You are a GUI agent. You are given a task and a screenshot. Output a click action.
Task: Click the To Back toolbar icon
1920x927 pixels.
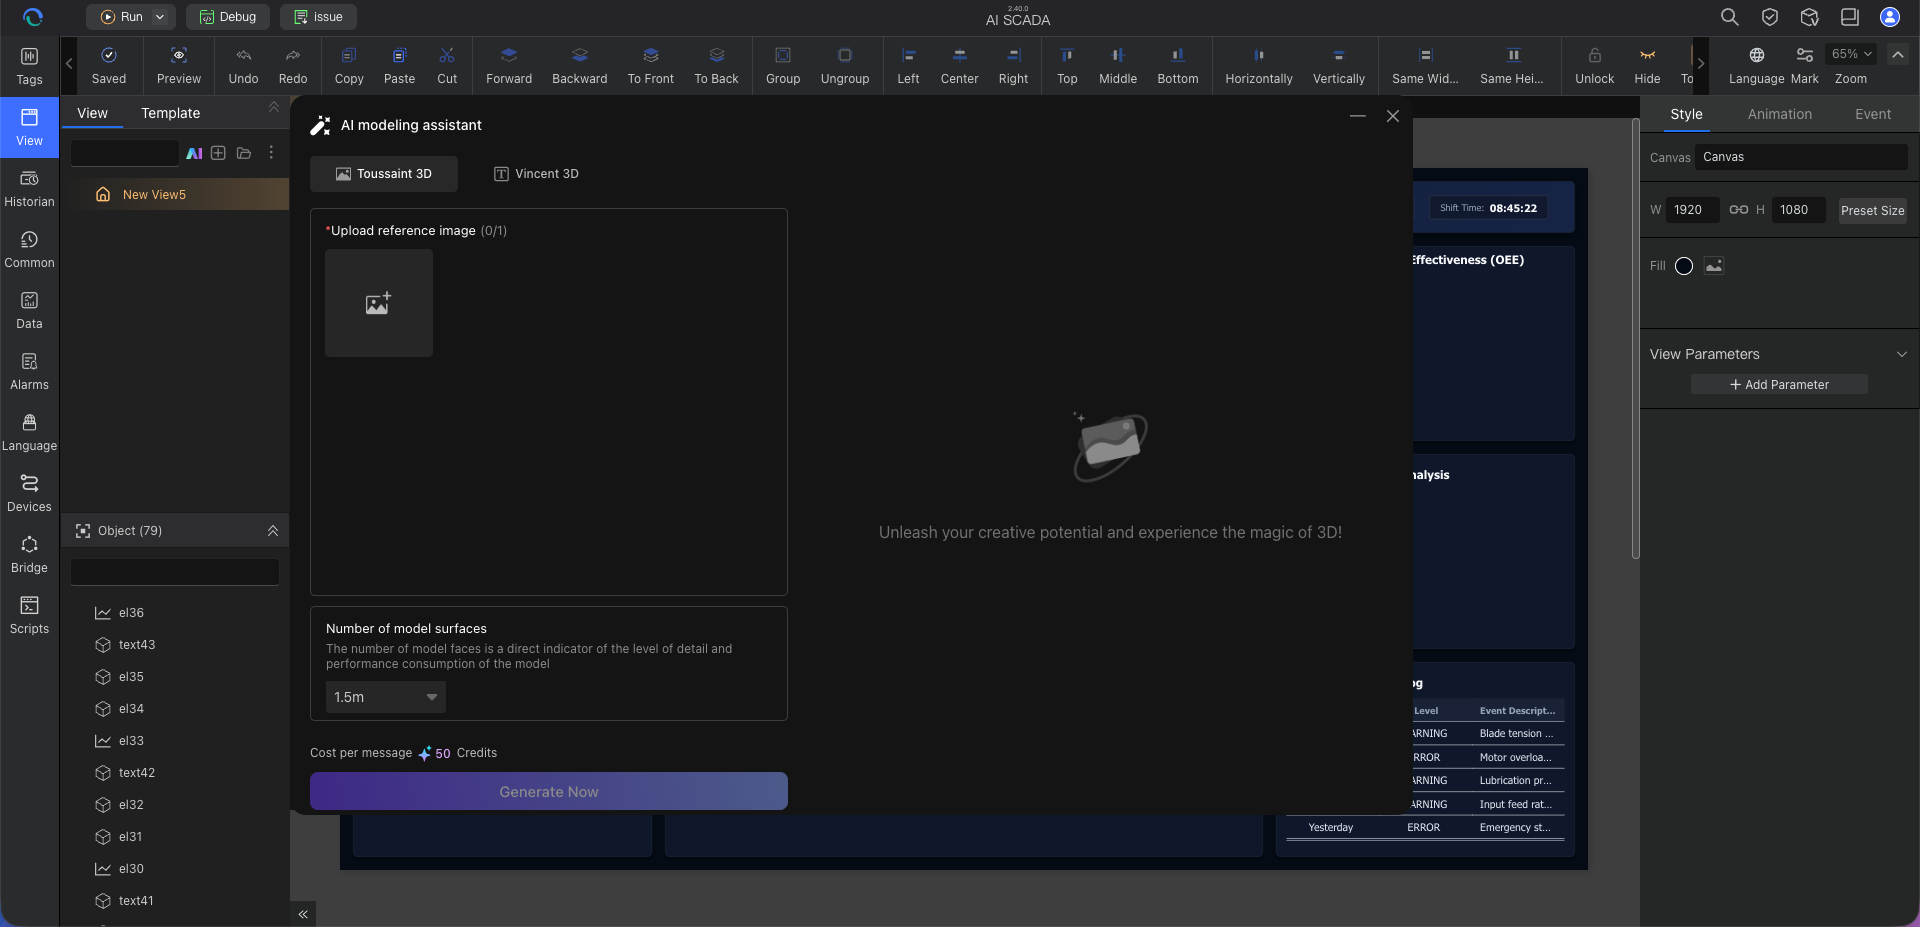(x=717, y=66)
